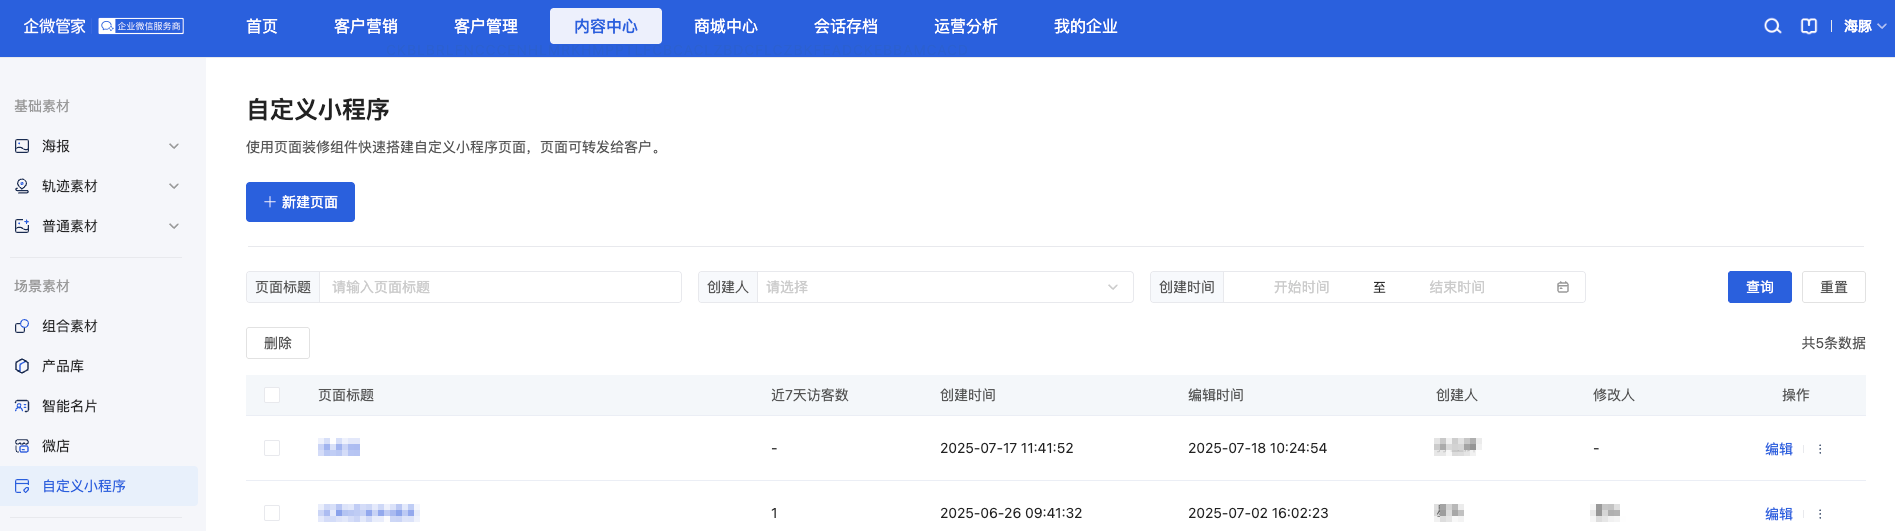Click the 组合素材 icon in sidebar
1895x531 pixels.
[22, 326]
